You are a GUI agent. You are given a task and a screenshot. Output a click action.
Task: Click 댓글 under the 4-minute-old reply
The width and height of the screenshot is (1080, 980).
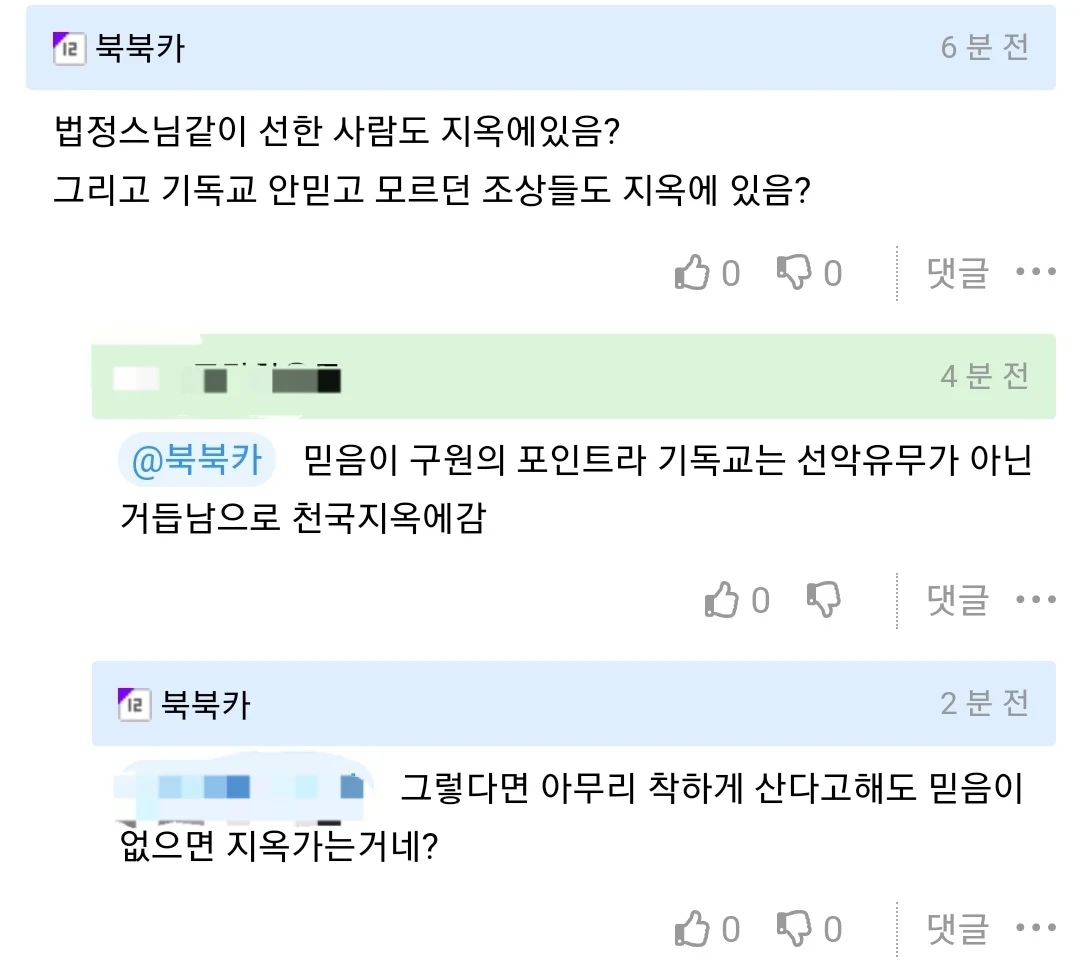click(957, 599)
